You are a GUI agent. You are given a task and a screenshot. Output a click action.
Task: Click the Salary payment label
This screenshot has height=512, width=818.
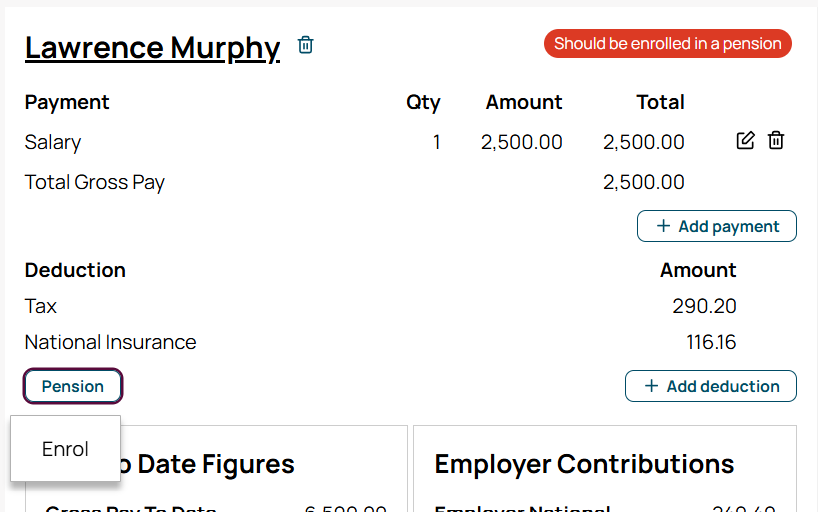click(53, 142)
